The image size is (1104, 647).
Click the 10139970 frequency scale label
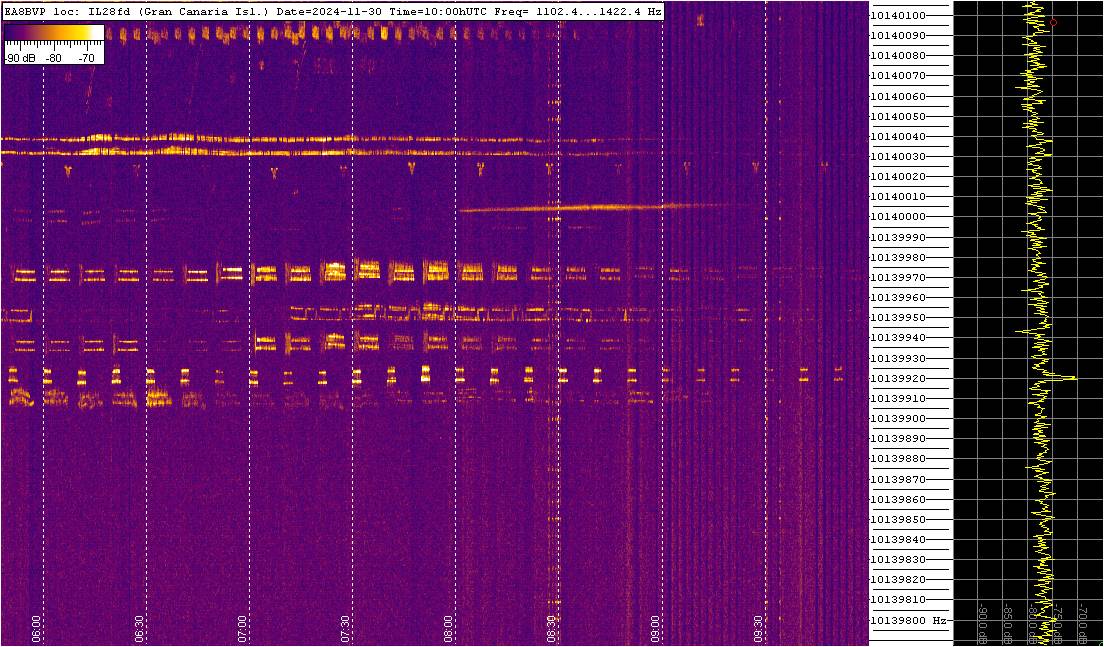898,277
